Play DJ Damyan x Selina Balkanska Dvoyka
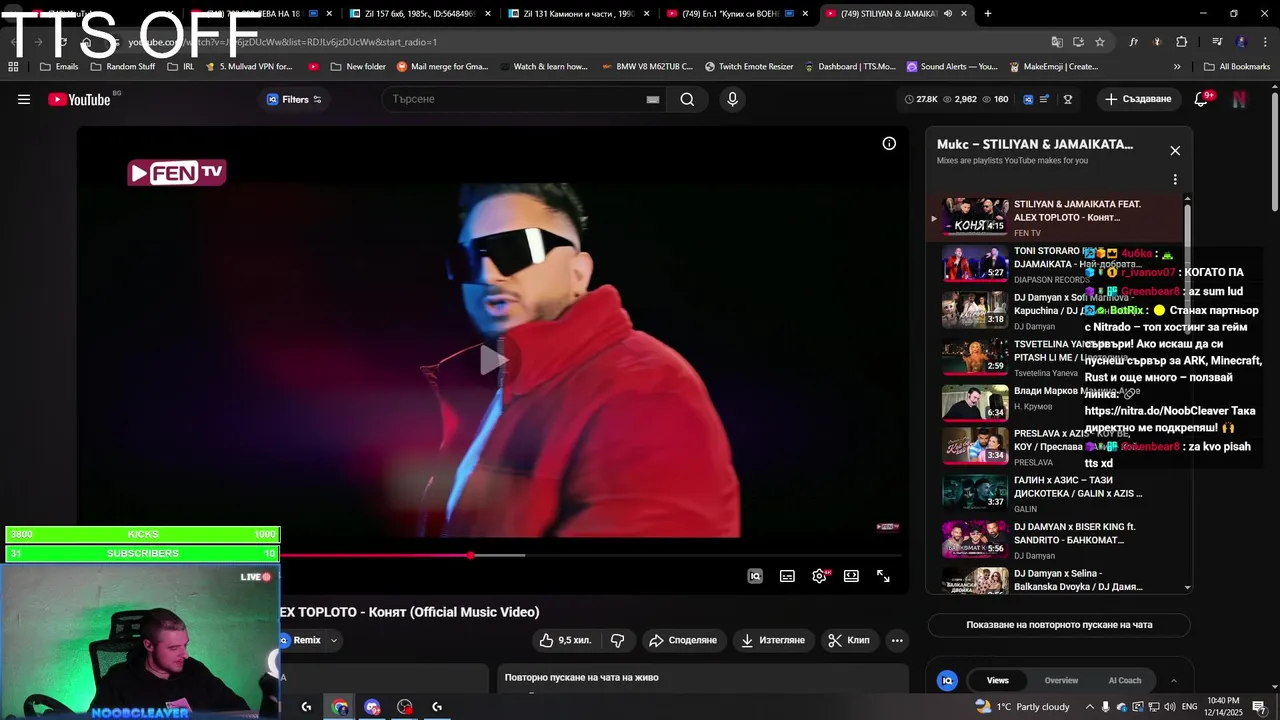This screenshot has width=1280, height=720. tap(1055, 579)
